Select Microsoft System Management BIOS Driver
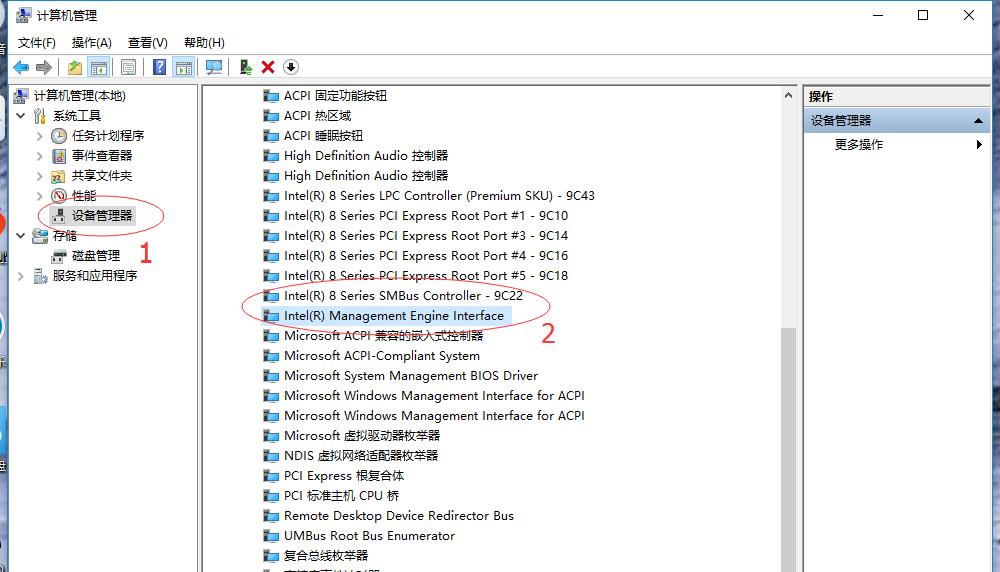 (411, 376)
